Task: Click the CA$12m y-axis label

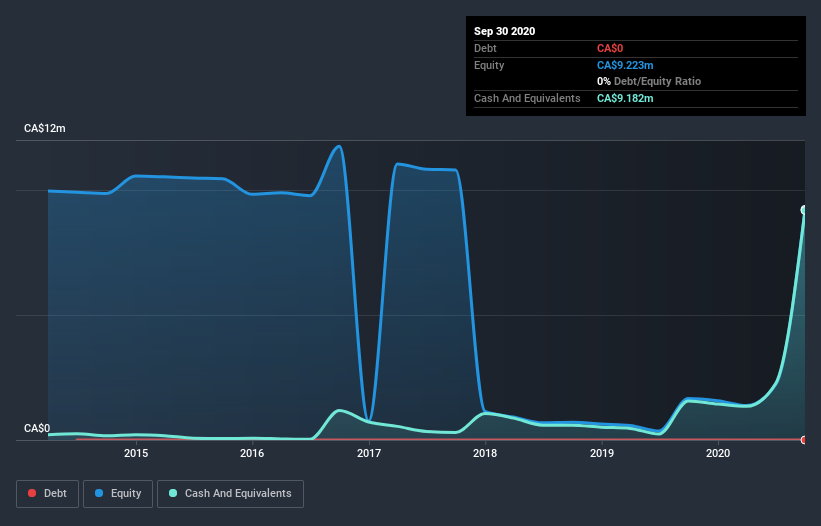Action: click(45, 128)
